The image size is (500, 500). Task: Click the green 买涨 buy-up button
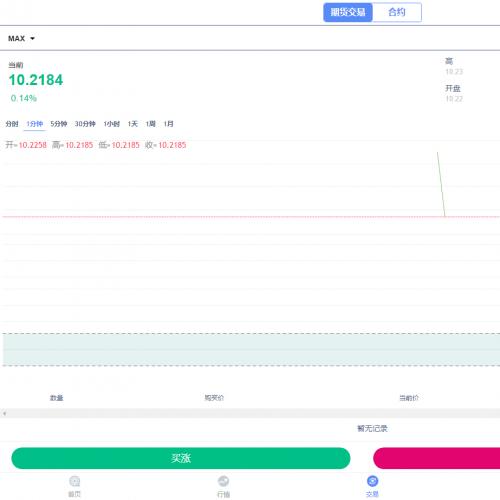coord(181,458)
